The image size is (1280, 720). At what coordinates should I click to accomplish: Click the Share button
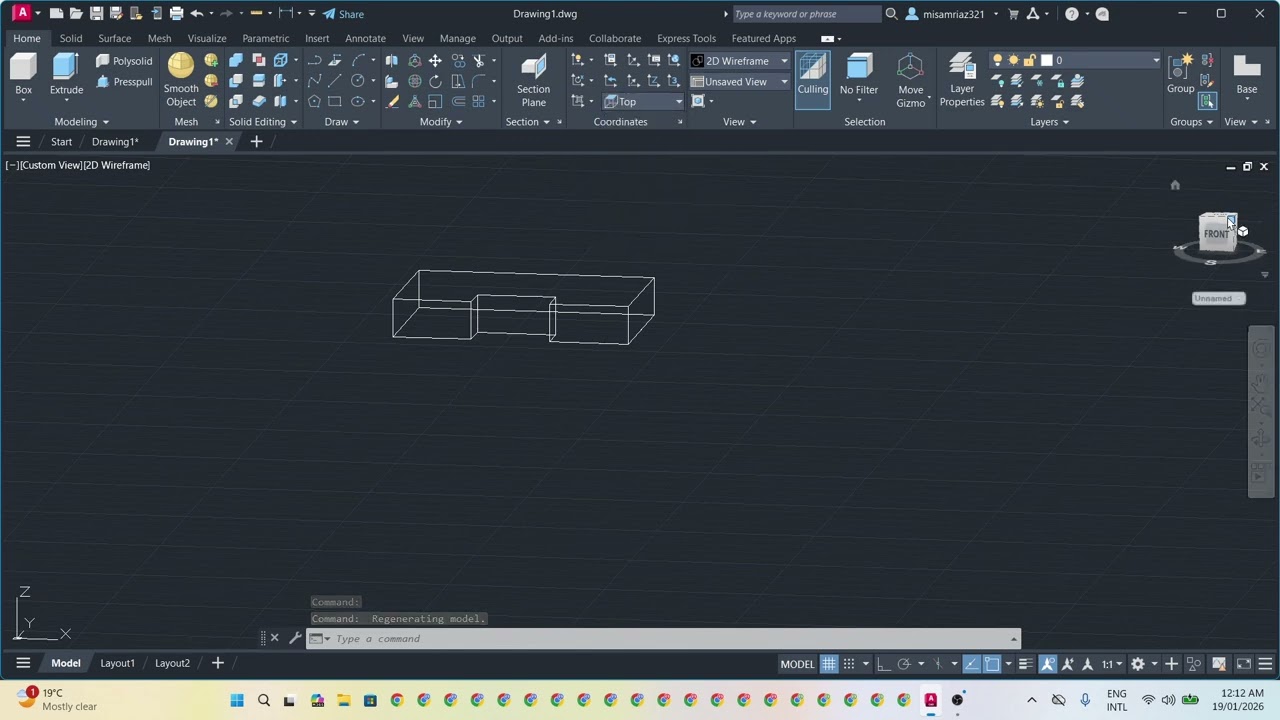343,14
